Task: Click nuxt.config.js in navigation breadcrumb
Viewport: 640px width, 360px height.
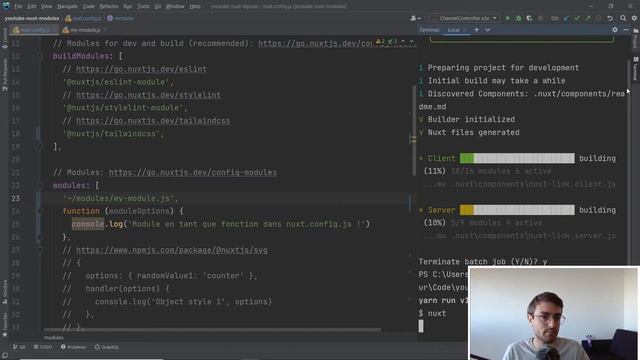Action: point(84,18)
